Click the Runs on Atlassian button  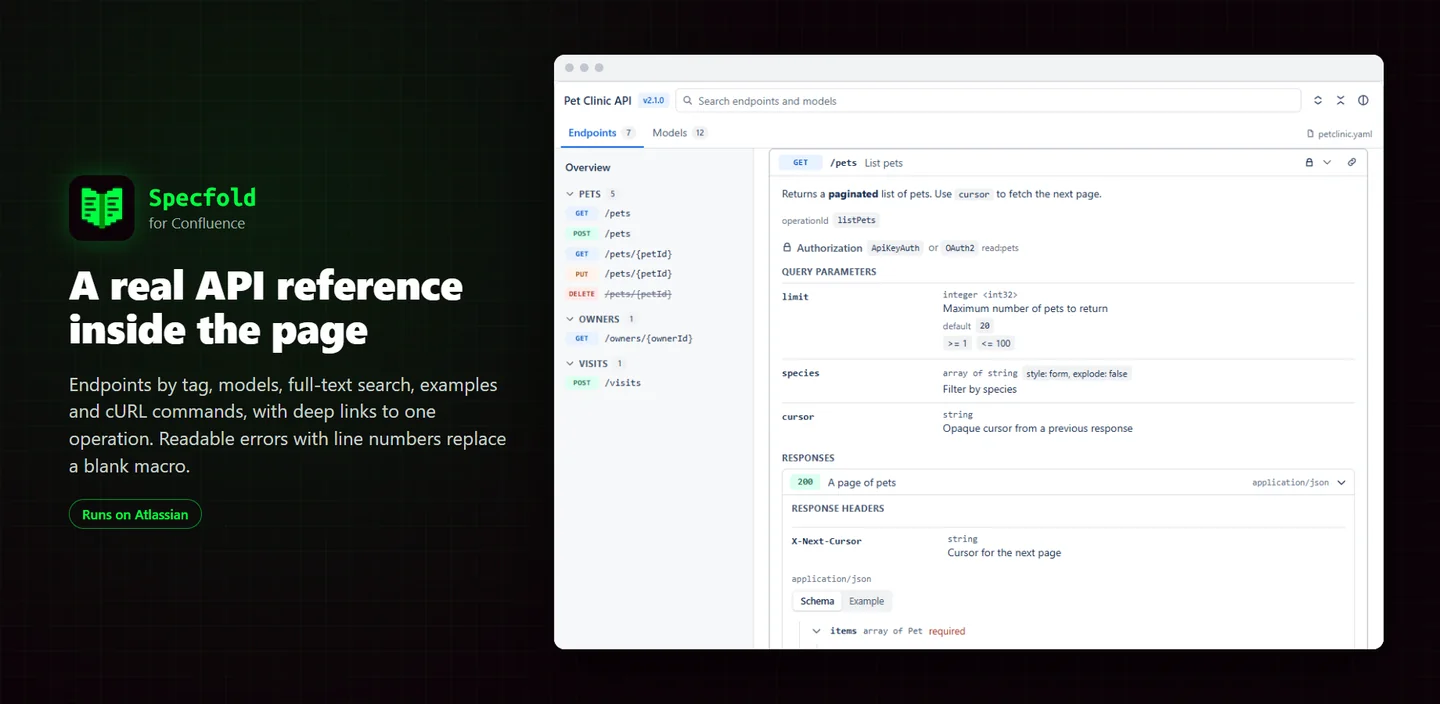click(135, 514)
